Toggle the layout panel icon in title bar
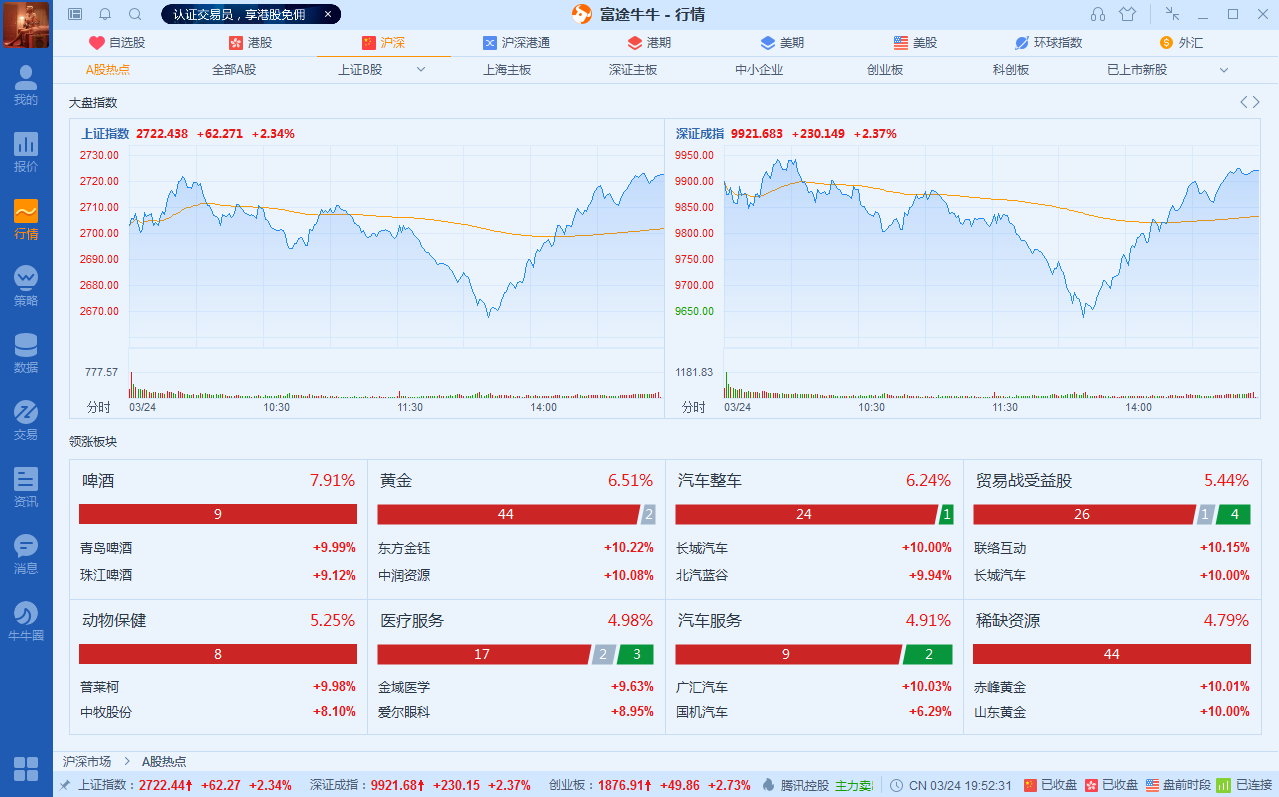Screen dimensions: 1279x797 click(x=75, y=14)
